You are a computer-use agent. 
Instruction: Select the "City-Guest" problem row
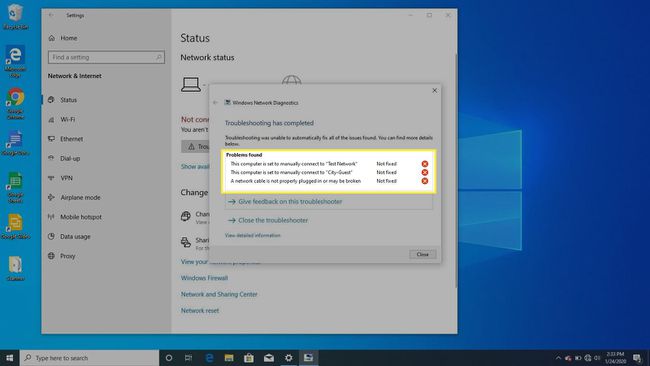click(330, 172)
